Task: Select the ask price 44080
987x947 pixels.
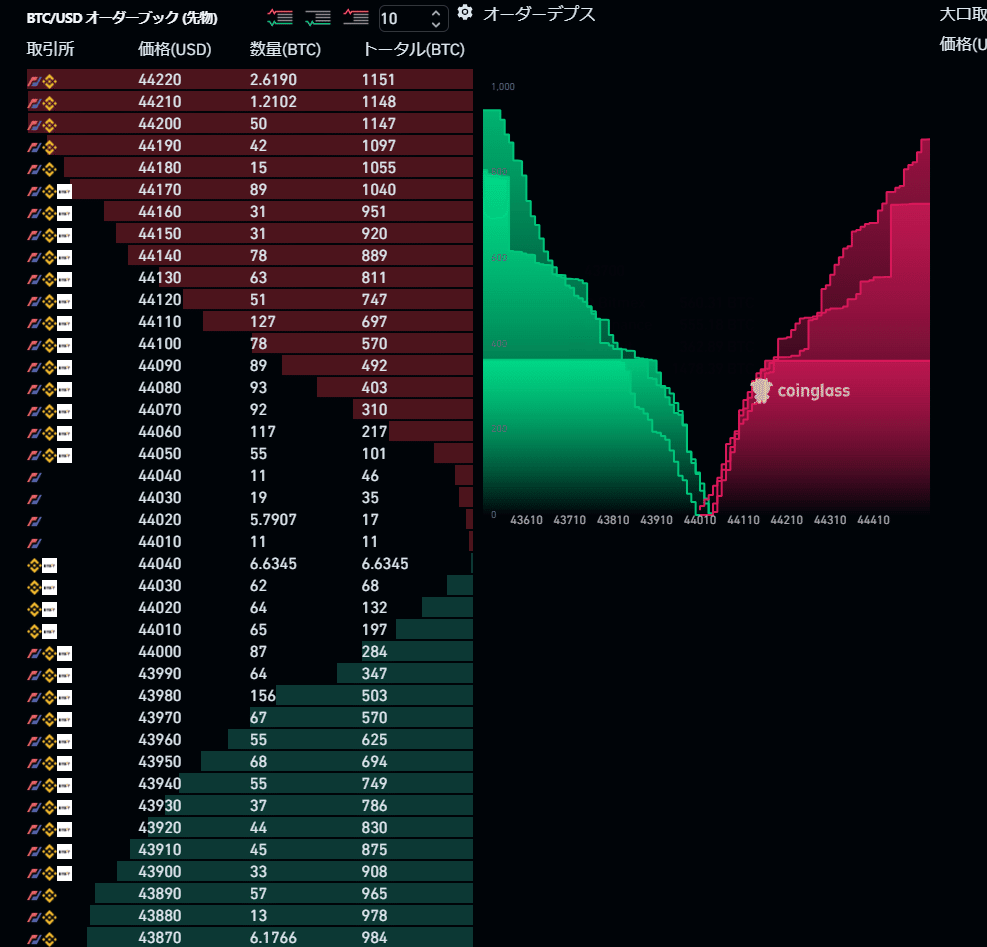Action: (x=160, y=388)
